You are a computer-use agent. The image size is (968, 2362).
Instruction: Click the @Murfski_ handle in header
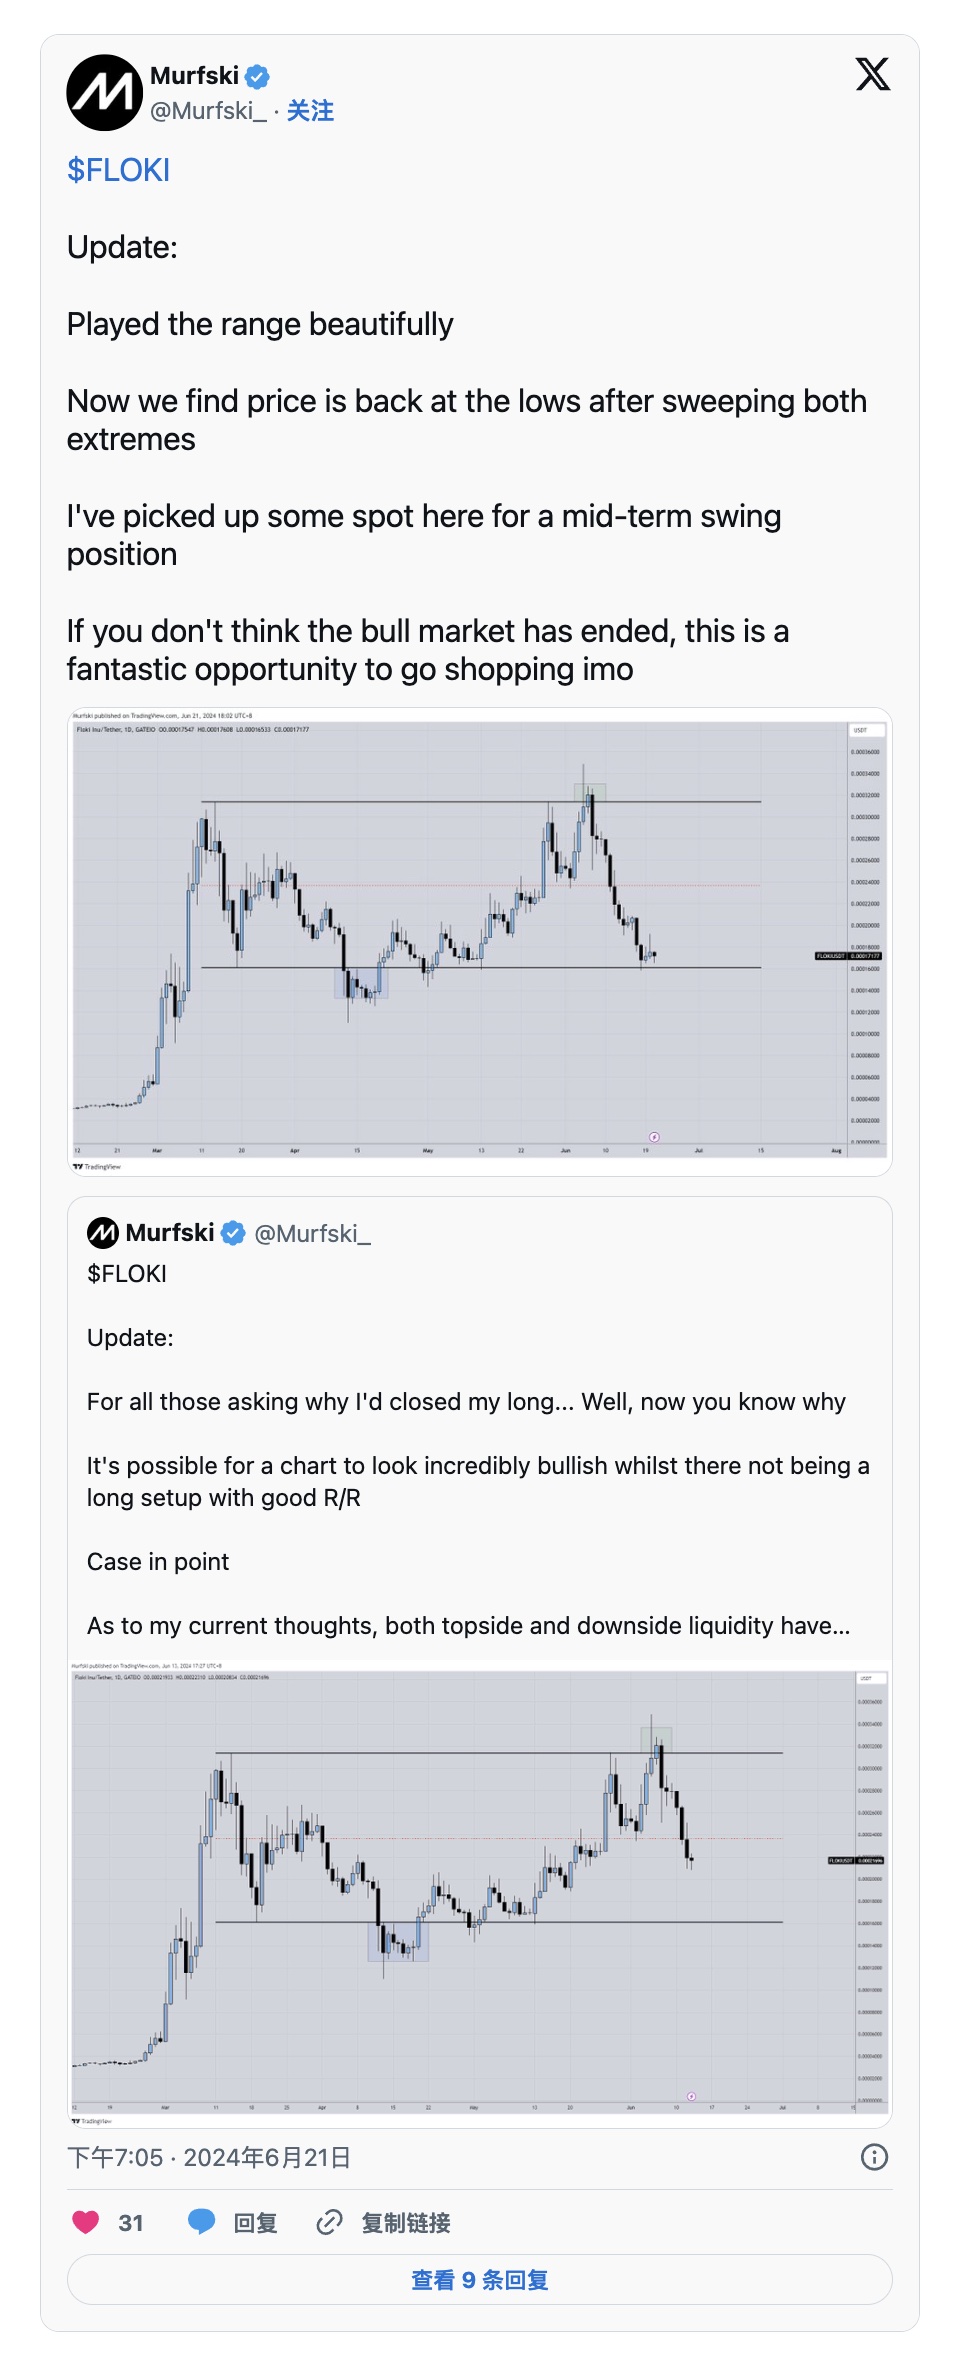tap(208, 111)
